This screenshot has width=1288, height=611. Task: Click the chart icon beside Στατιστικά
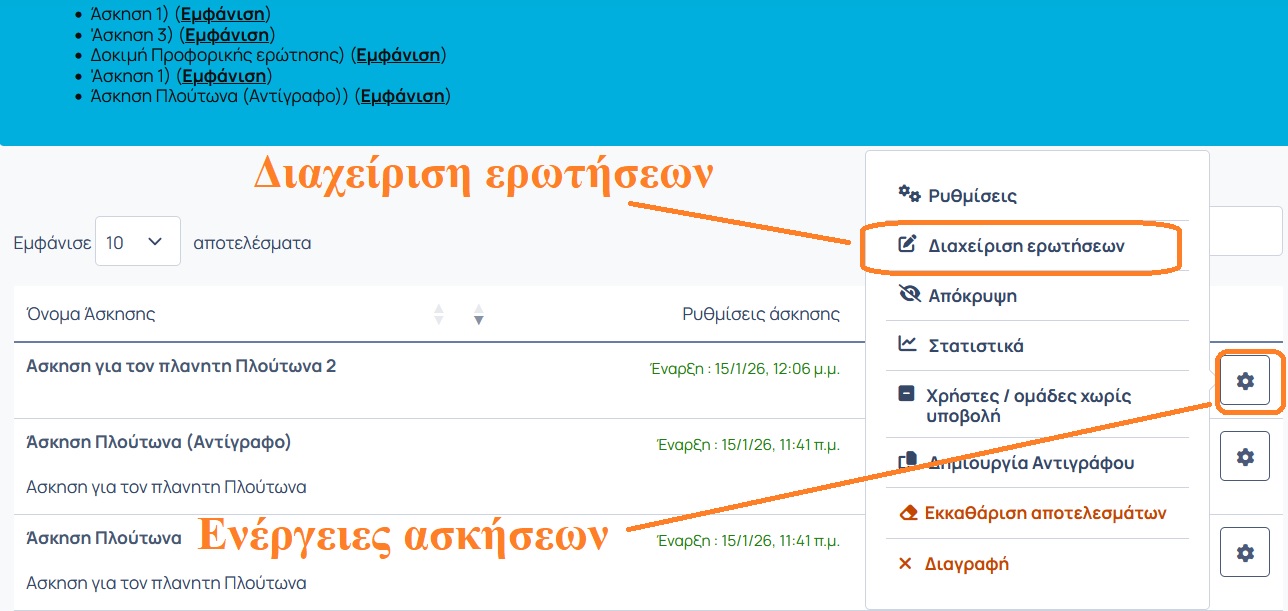point(908,345)
